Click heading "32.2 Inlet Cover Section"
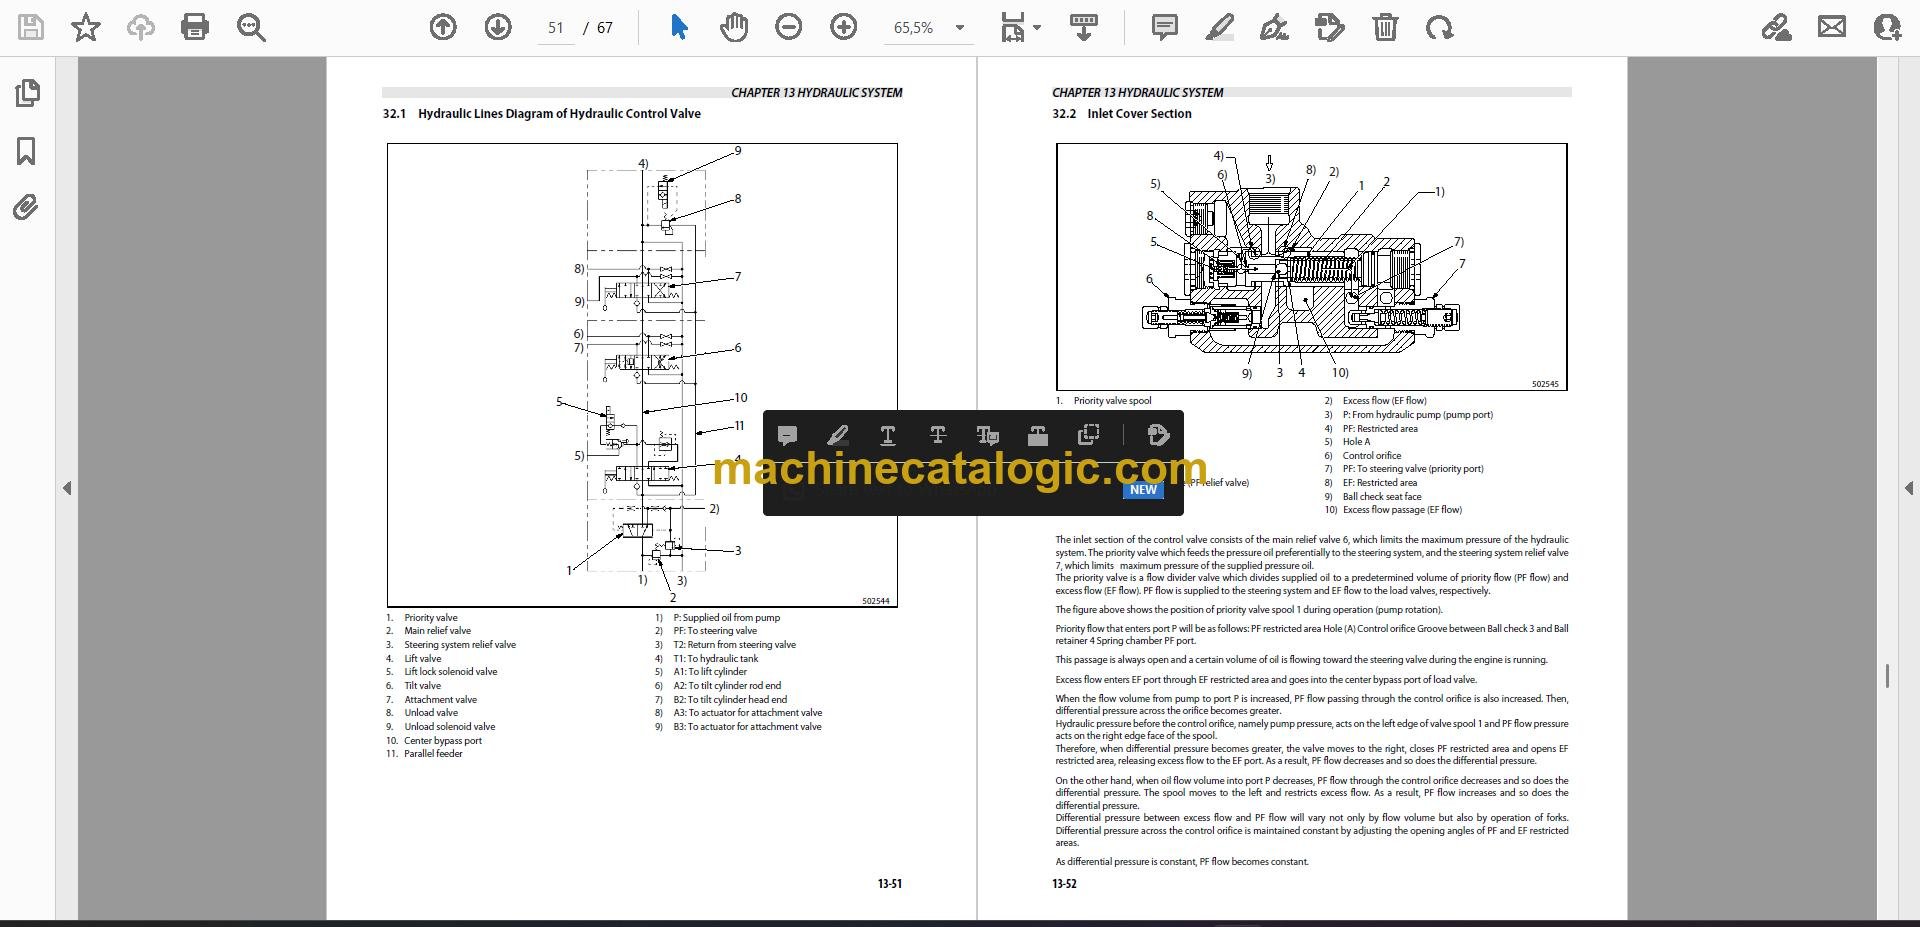The image size is (1920, 927). [x=1122, y=114]
